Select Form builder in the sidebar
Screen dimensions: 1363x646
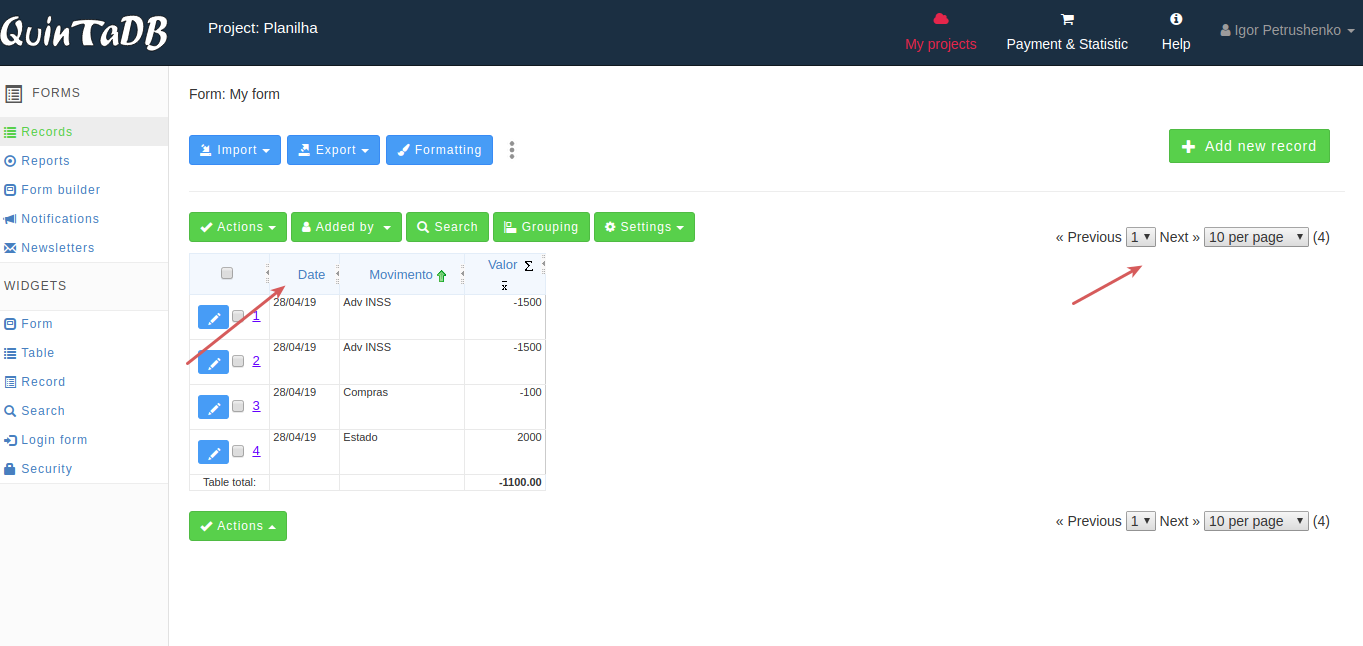[x=60, y=190]
